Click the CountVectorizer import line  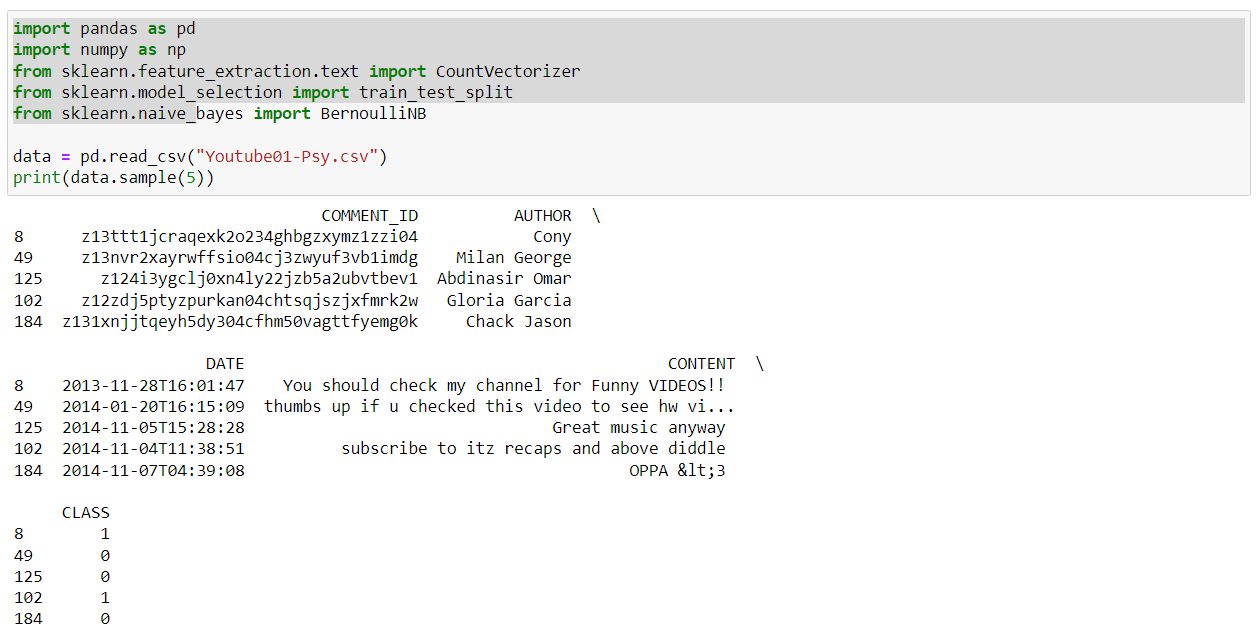point(296,71)
